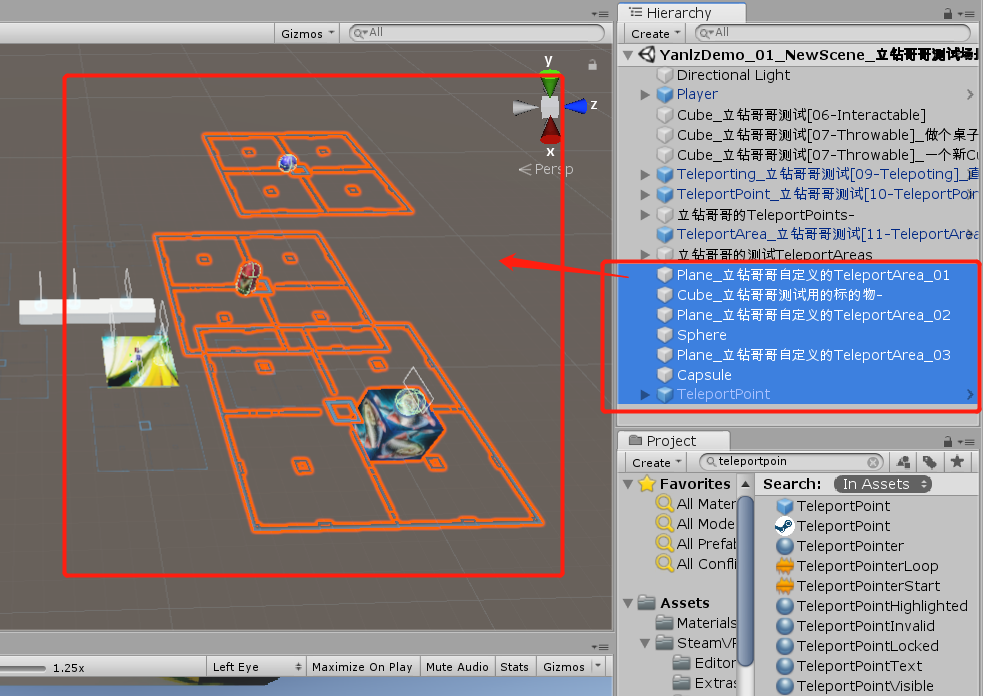Switch to the Project tab
Viewport: 983px width, 696px height.
pos(673,440)
